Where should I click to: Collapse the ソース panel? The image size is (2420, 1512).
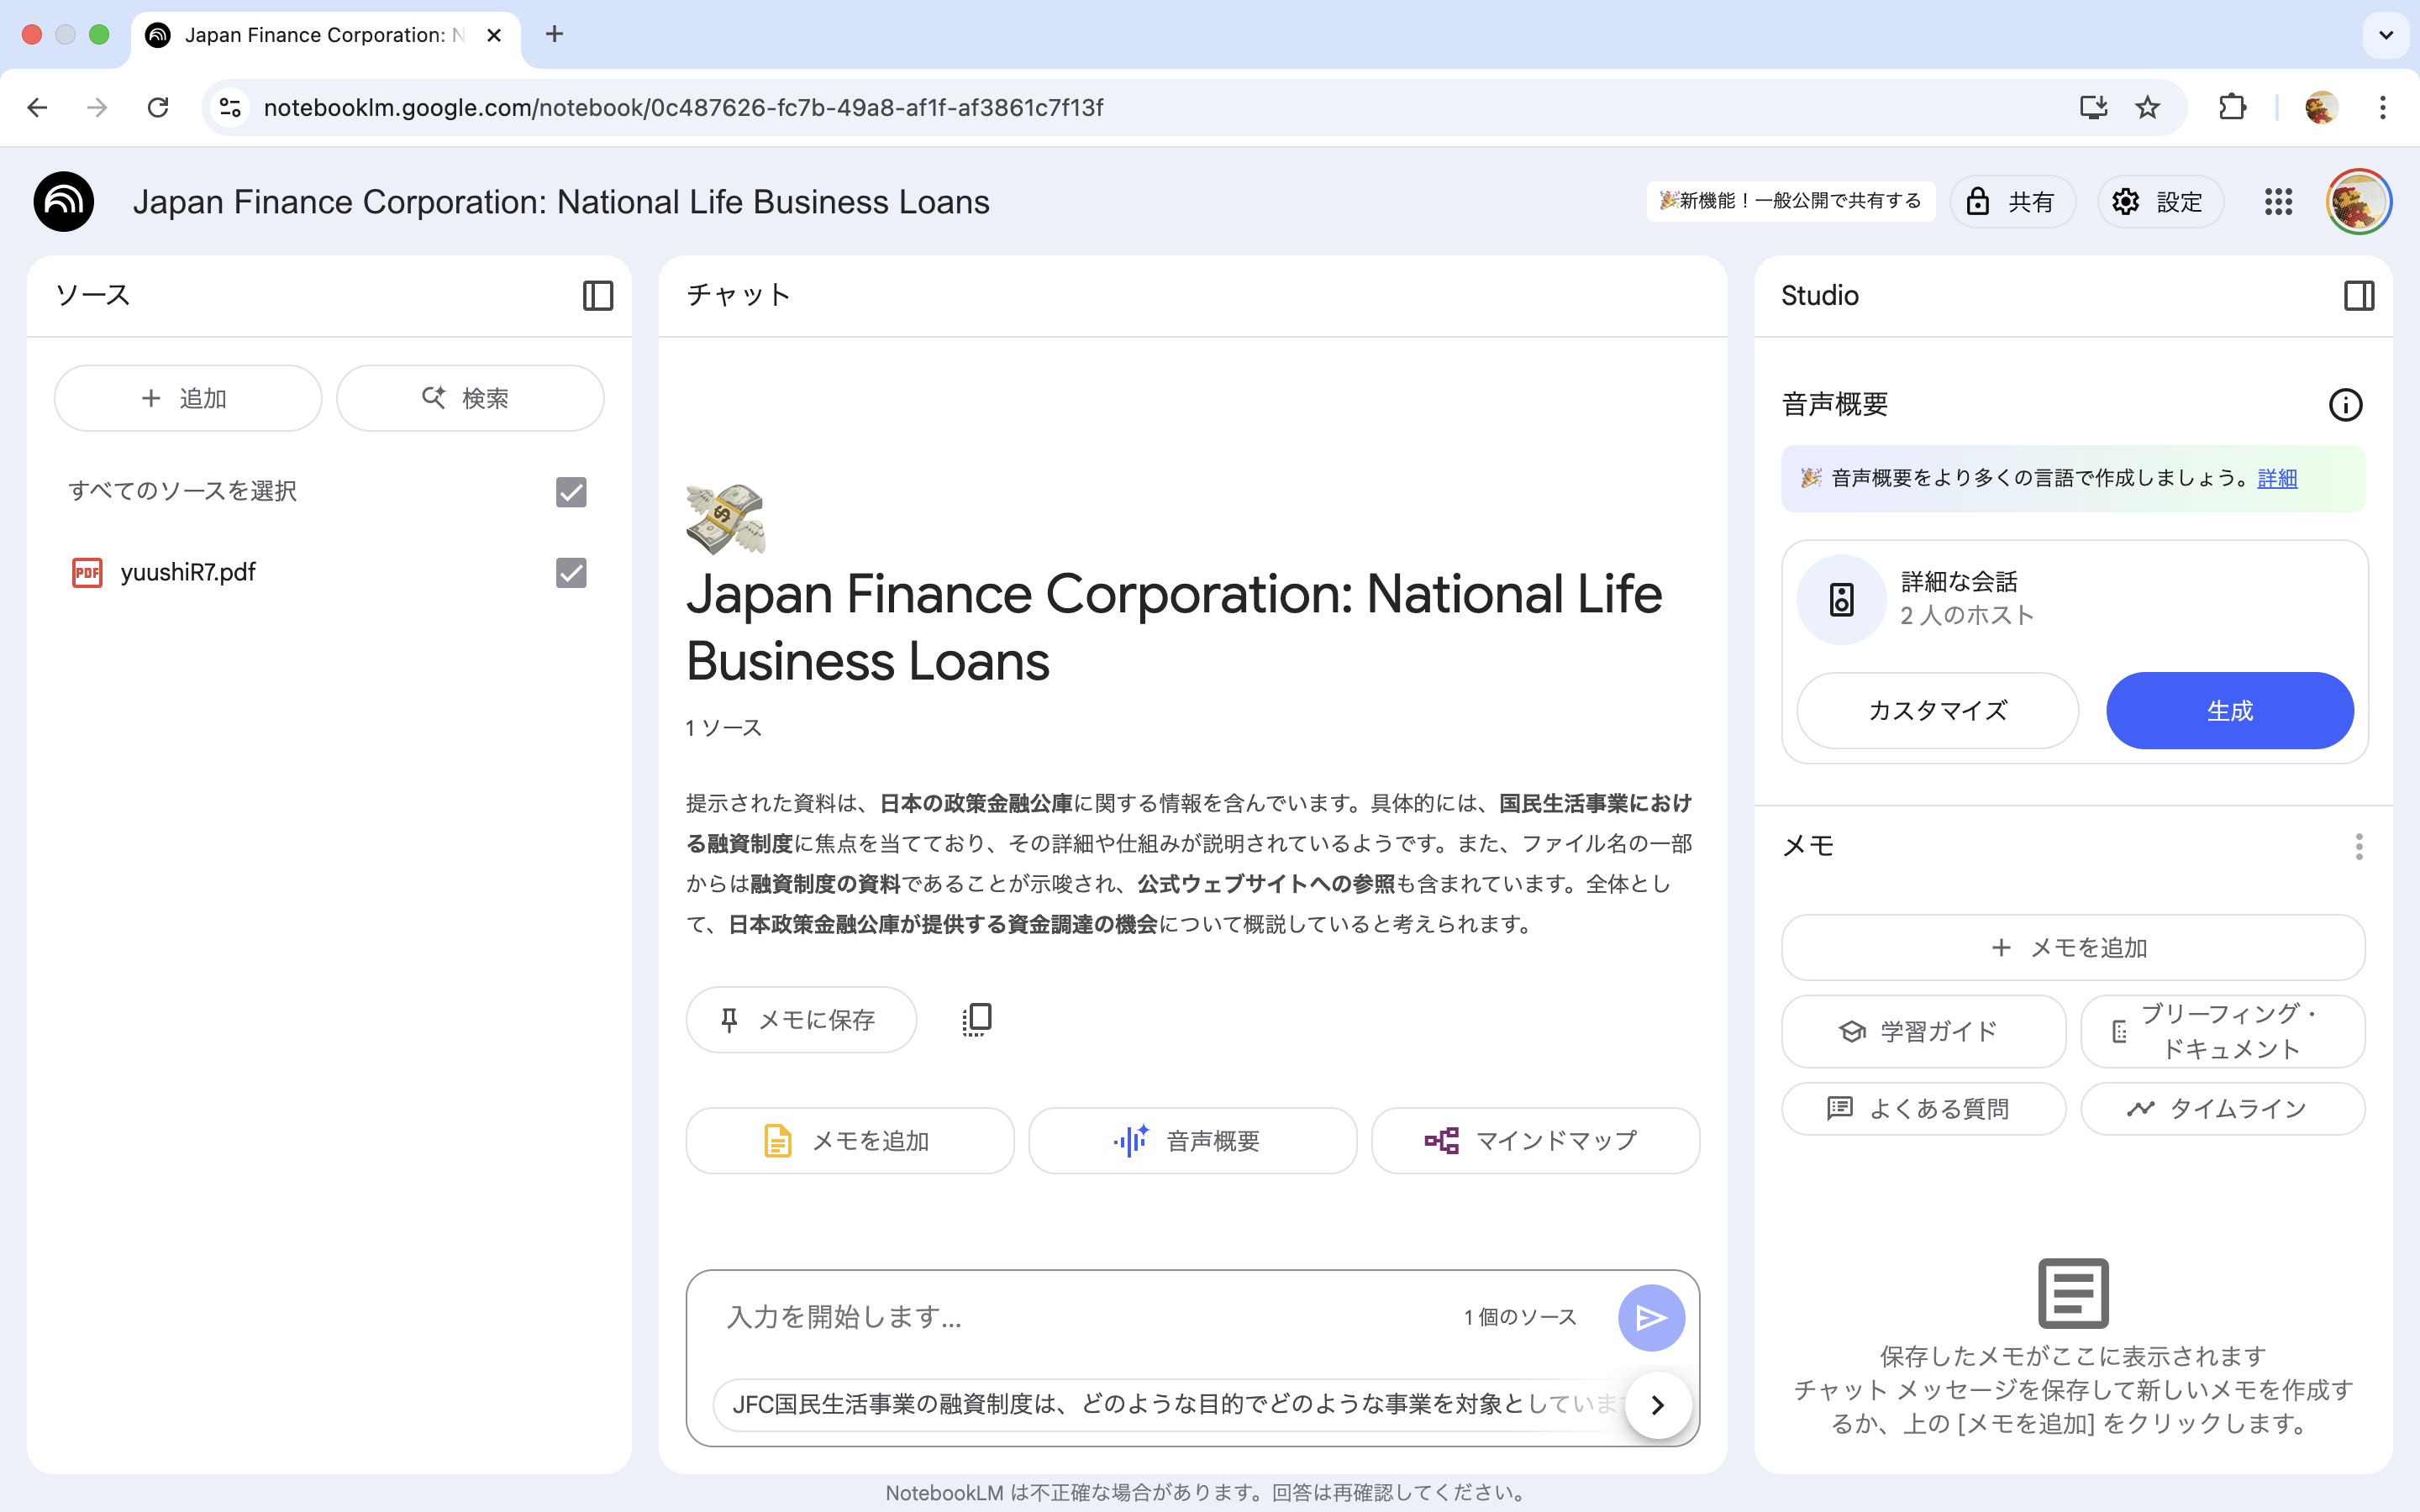[x=598, y=295]
